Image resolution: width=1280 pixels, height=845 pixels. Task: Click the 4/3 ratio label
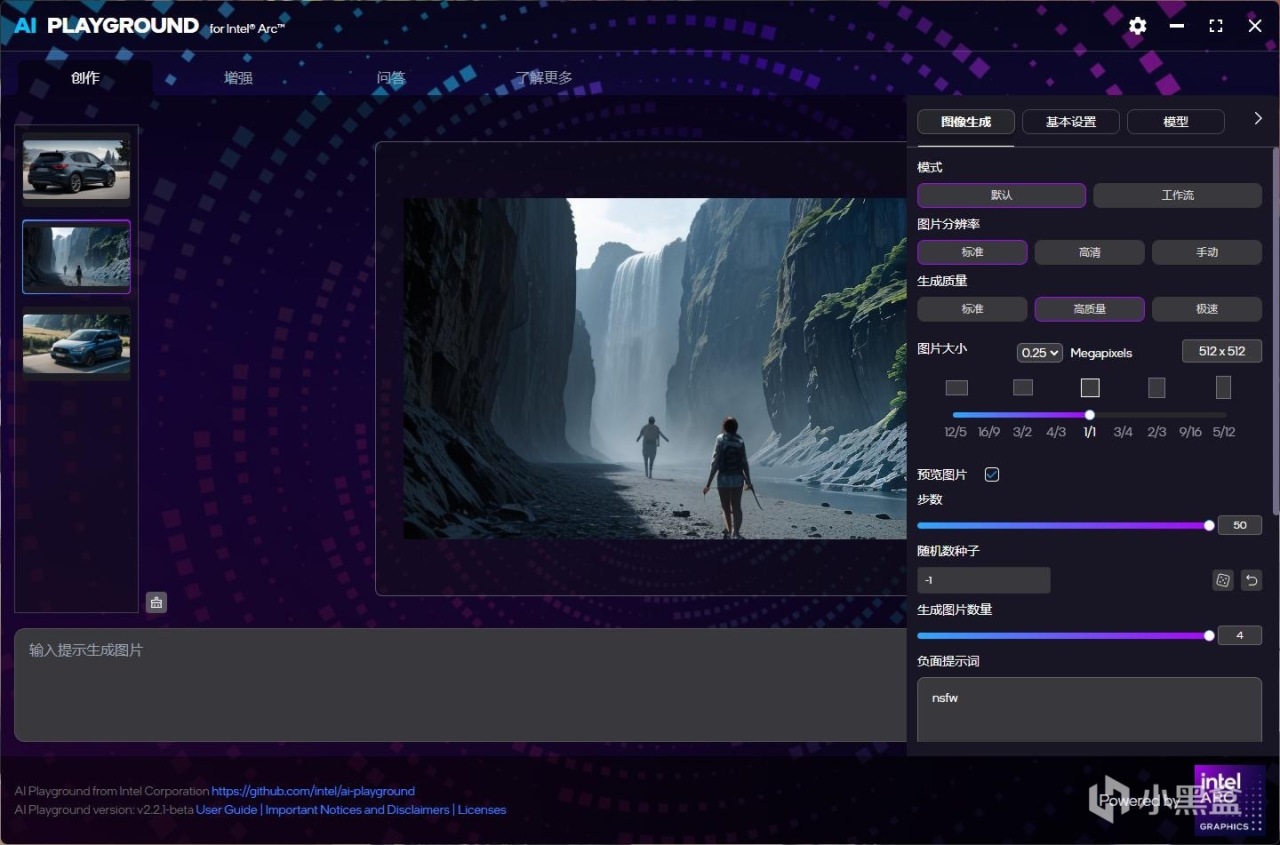pos(1056,432)
